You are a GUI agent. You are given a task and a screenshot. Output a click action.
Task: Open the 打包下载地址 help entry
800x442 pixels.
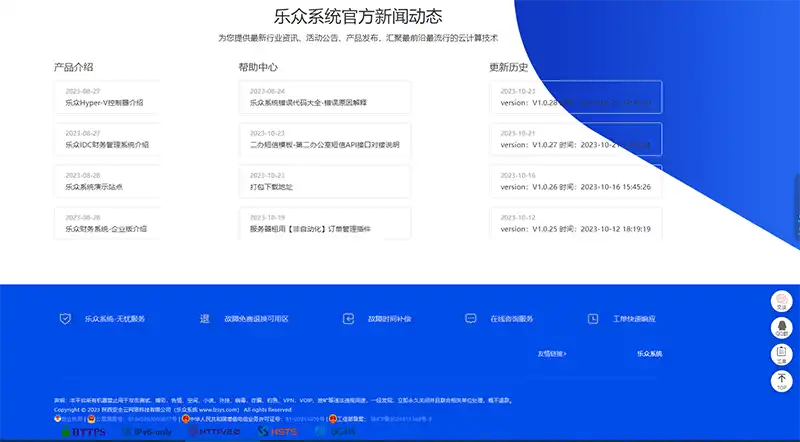click(x=271, y=186)
